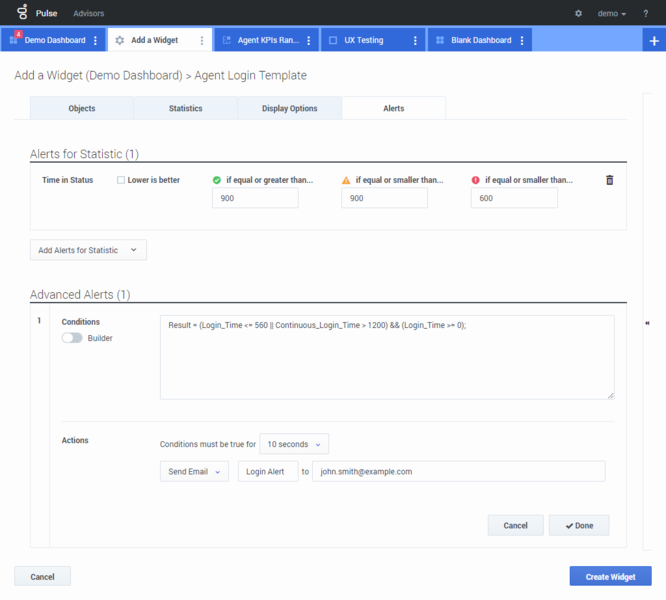This screenshot has width=666, height=600.
Task: Delete the Time in Status alert
Action: click(x=610, y=180)
